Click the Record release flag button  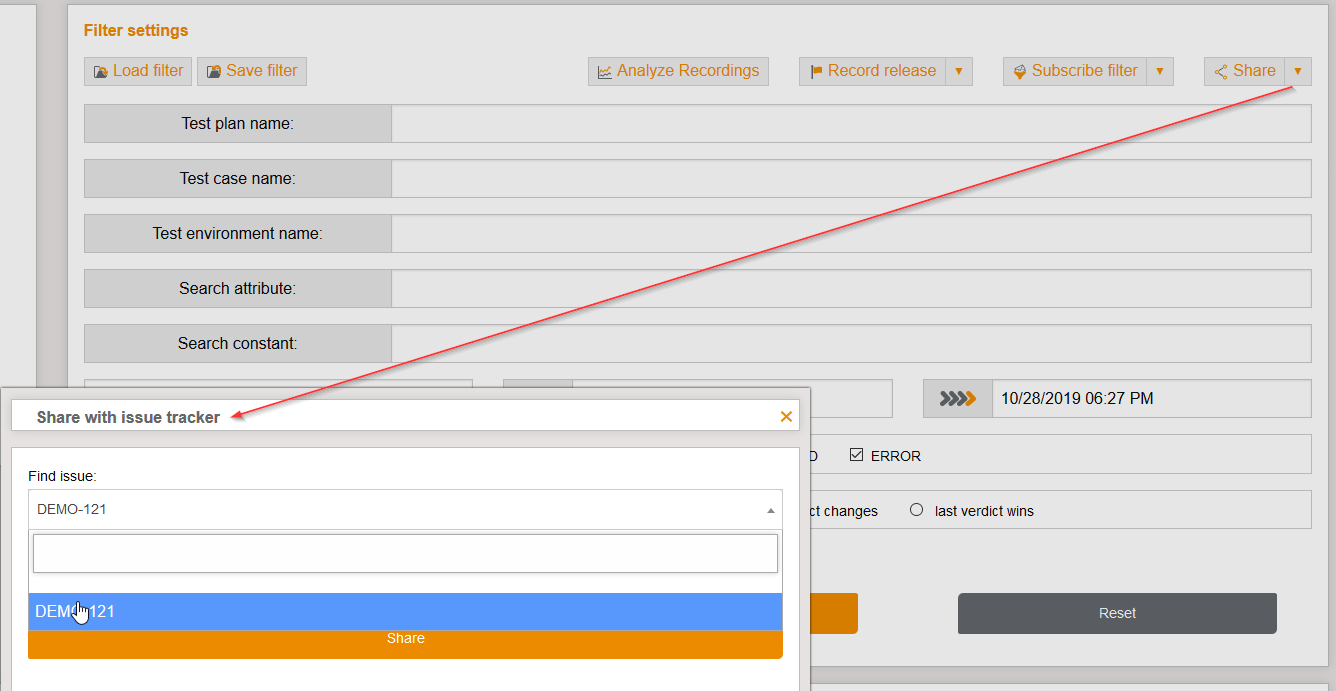click(x=872, y=71)
